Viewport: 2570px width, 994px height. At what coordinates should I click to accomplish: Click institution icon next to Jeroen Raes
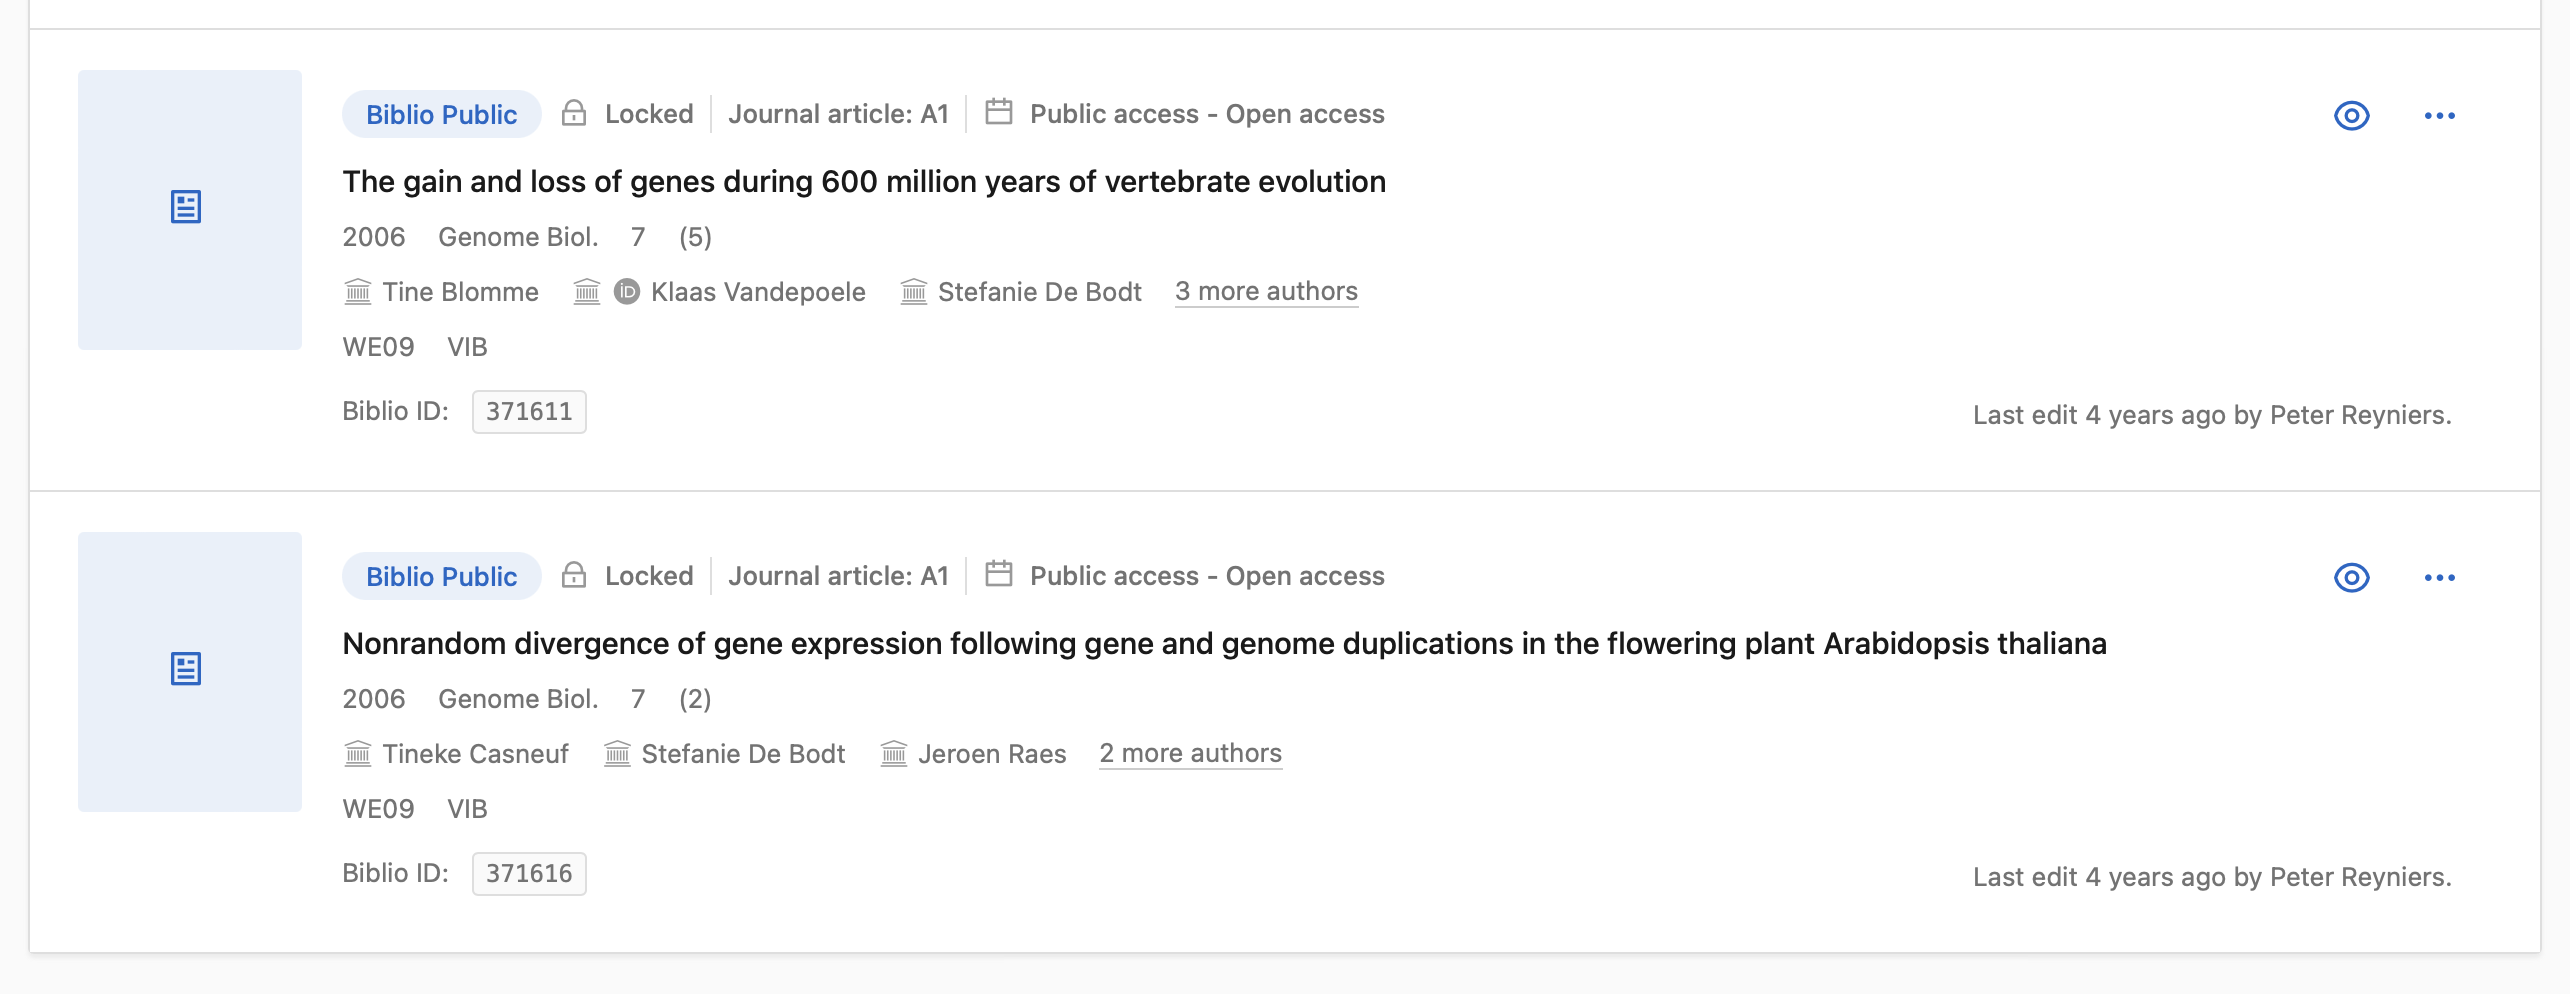pyautogui.click(x=893, y=754)
